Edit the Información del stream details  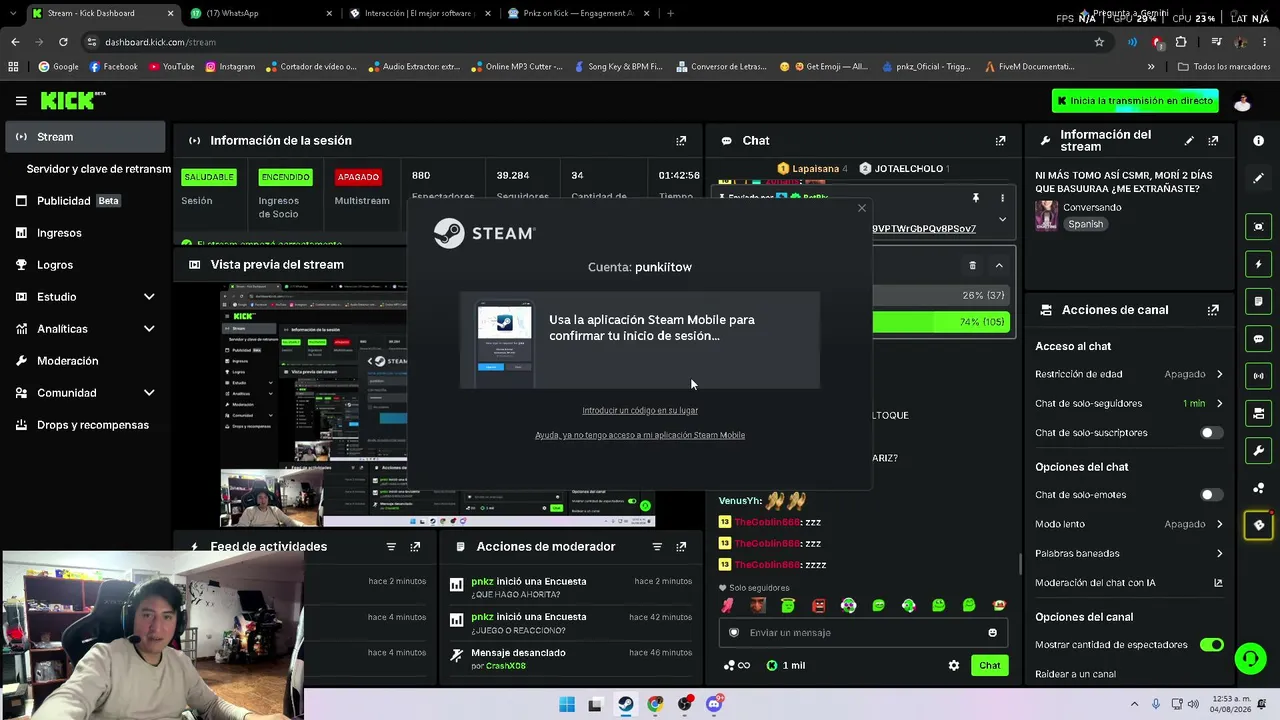[x=1189, y=141]
